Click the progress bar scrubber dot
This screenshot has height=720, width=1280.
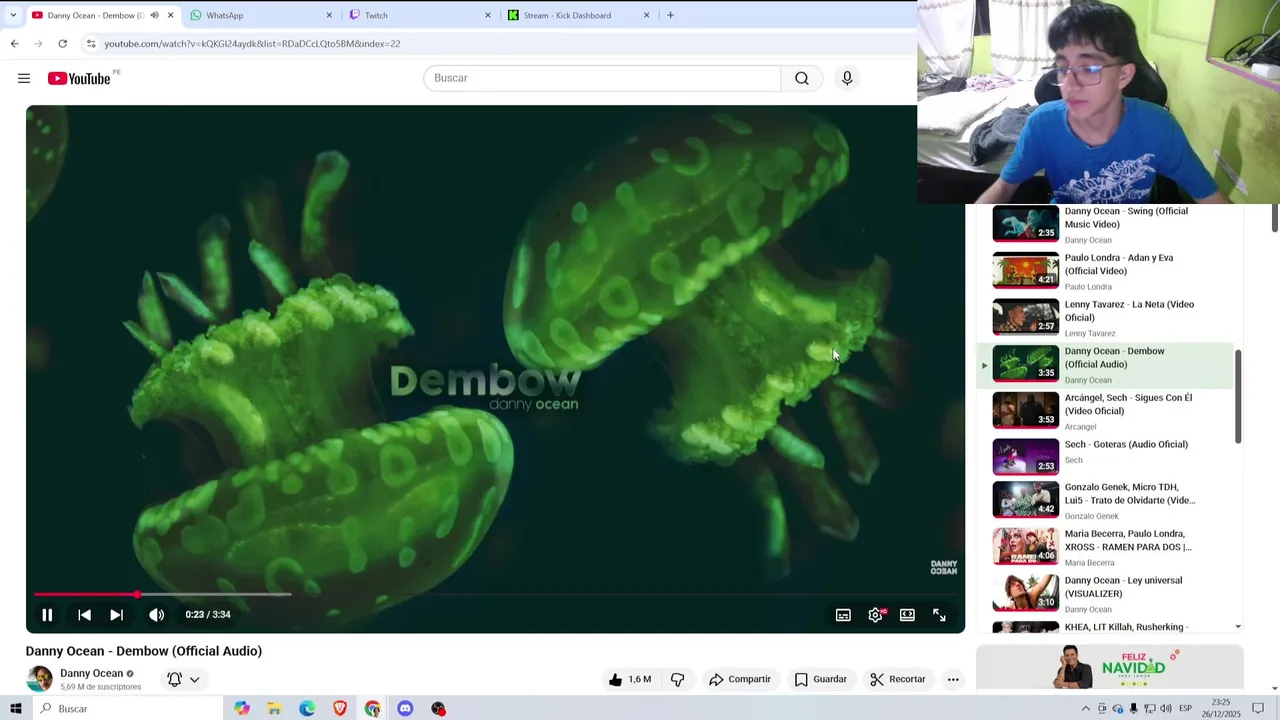(137, 594)
